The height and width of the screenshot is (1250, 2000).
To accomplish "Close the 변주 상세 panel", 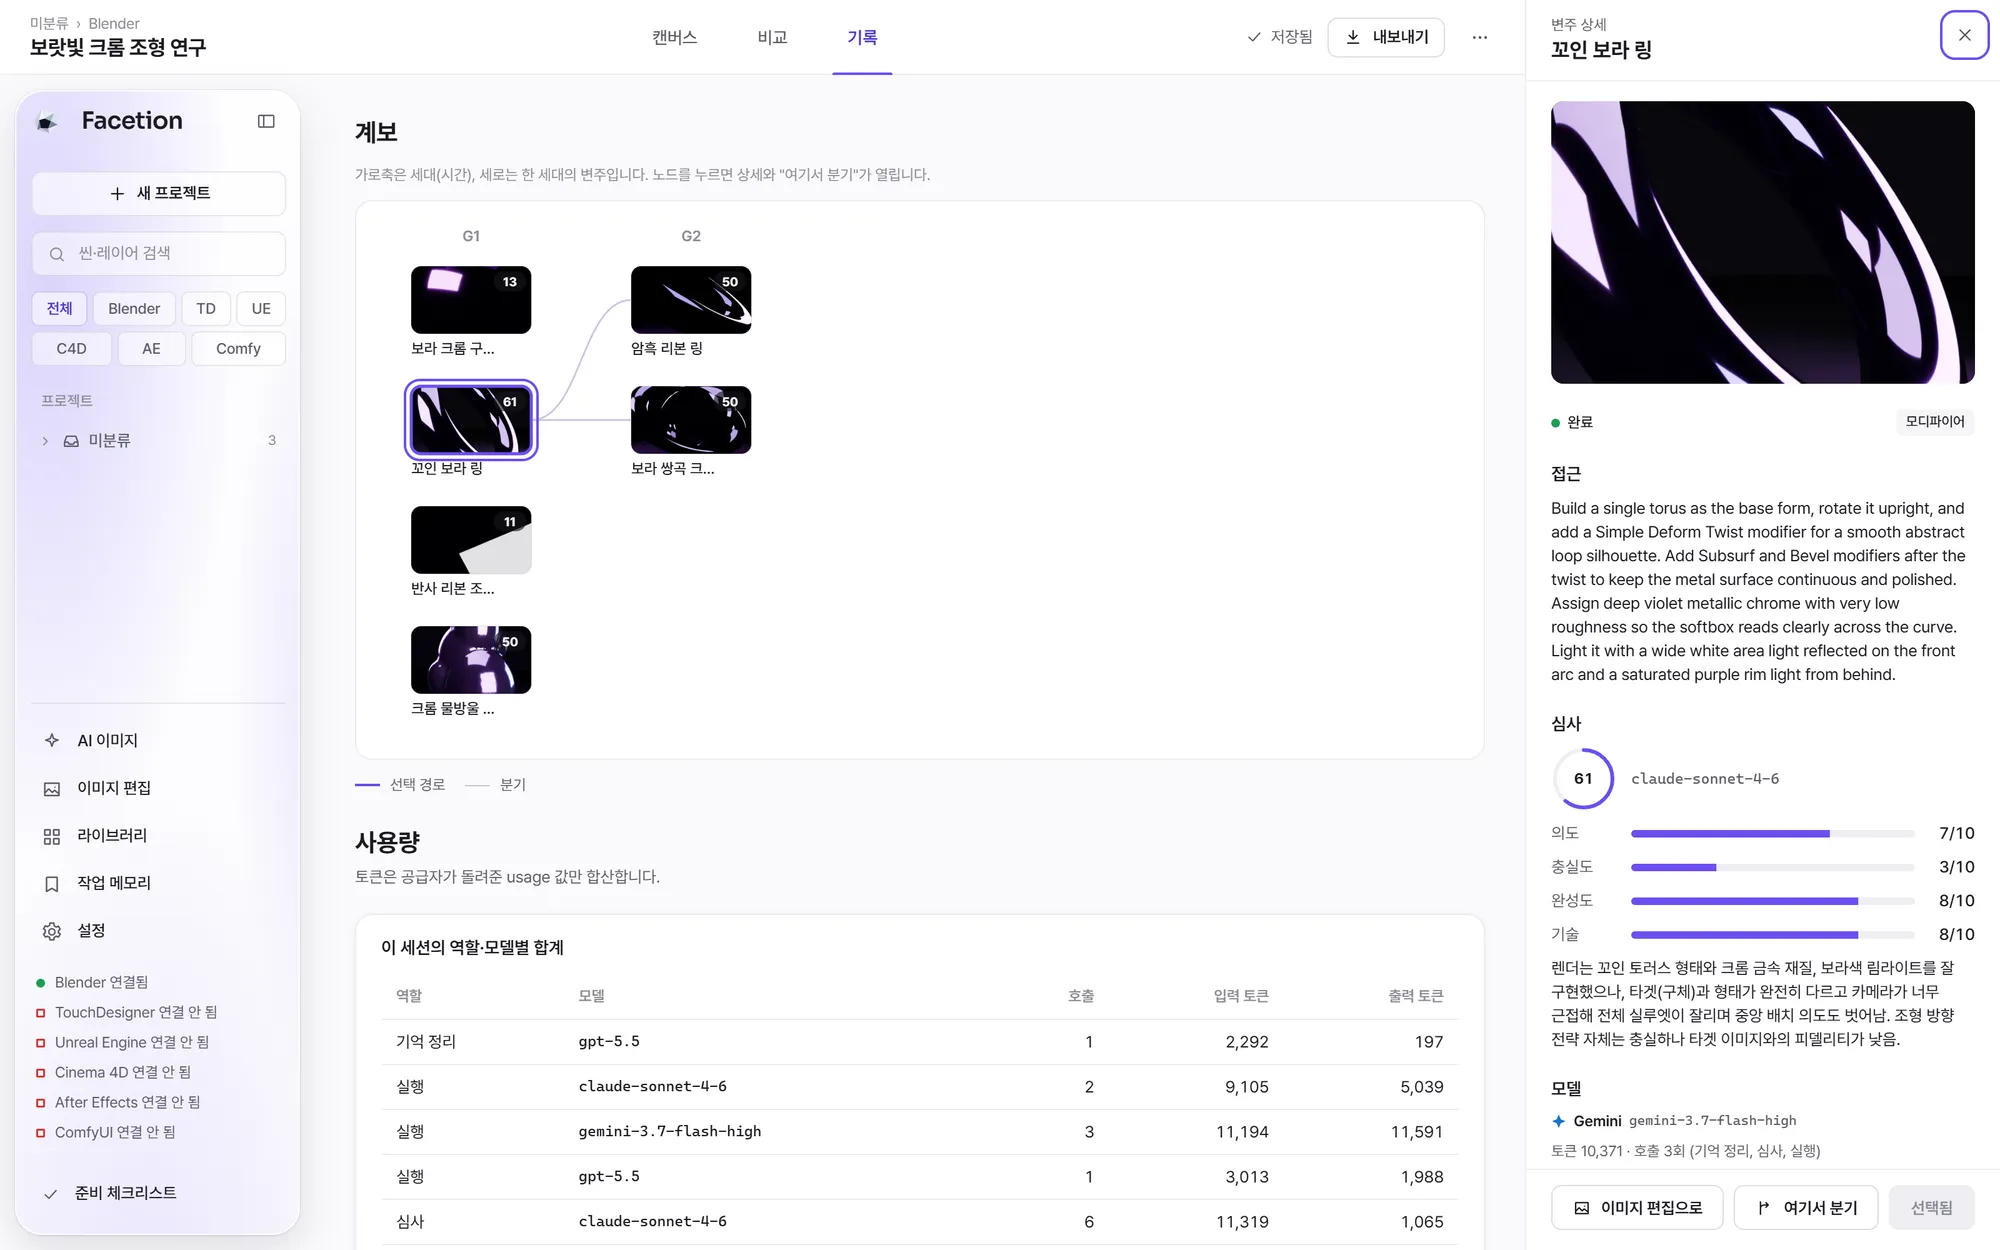I will (x=1964, y=35).
